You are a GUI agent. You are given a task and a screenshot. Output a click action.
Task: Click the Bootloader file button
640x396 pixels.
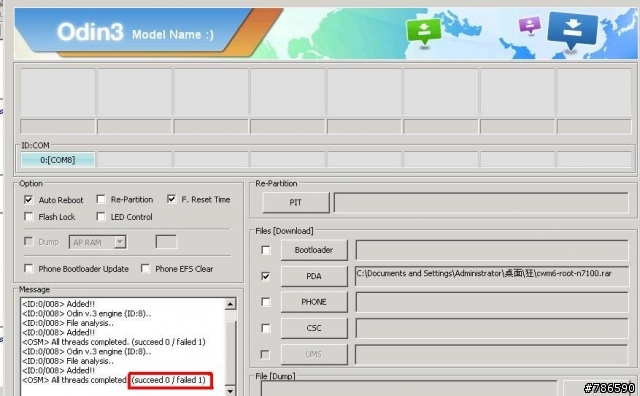pos(314,250)
